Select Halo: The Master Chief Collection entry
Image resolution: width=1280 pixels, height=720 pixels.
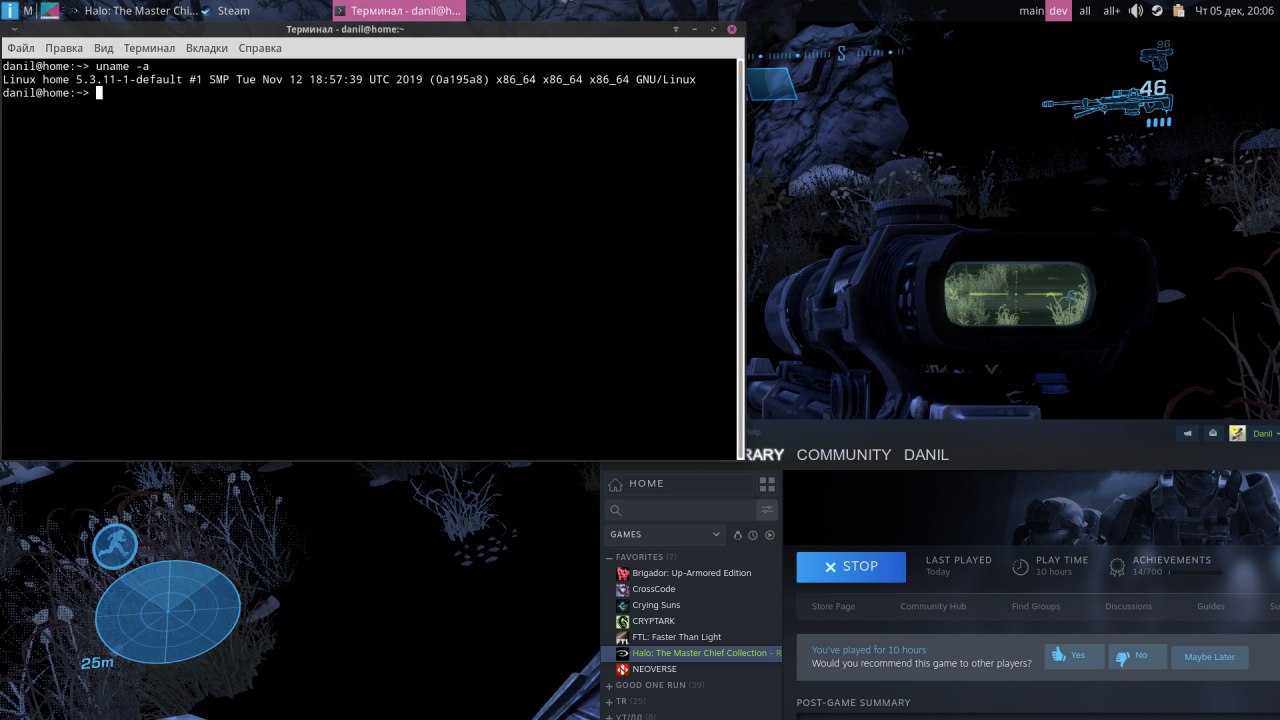coord(691,654)
